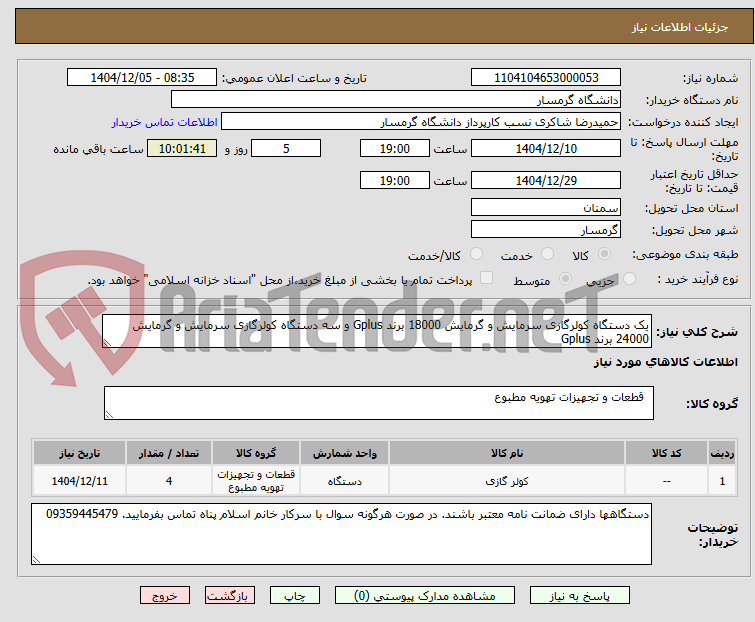The height and width of the screenshot is (622, 755).
Task: Click the resize grip of گروه کالا box
Action: [109, 415]
